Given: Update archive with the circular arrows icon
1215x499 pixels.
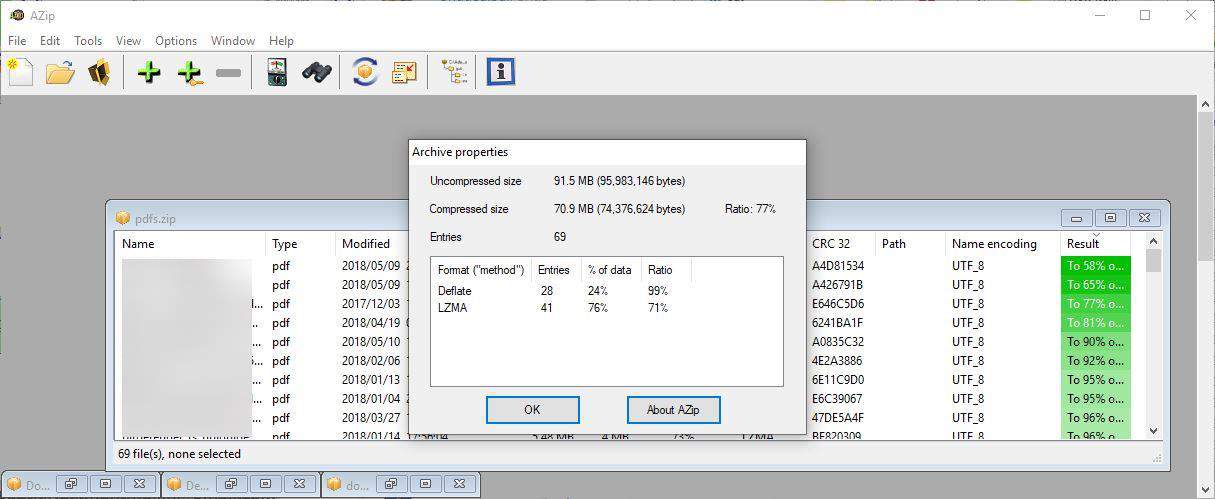Looking at the screenshot, I should tap(365, 72).
